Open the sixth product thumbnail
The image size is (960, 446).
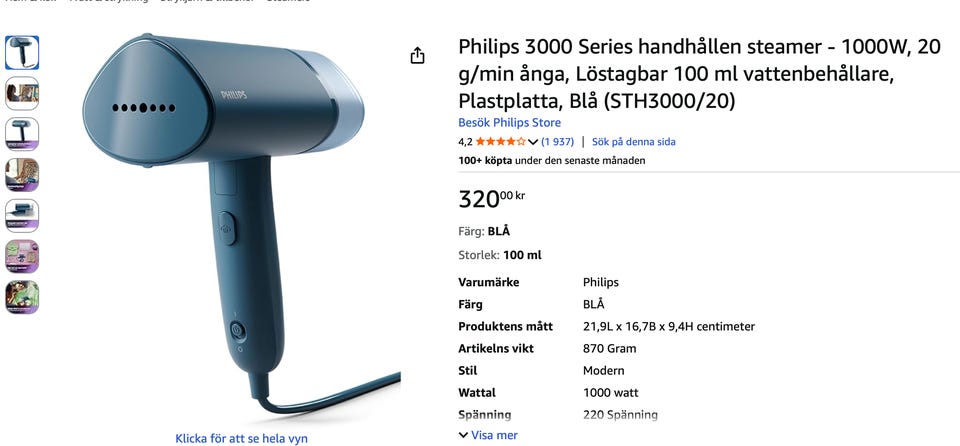click(x=22, y=256)
